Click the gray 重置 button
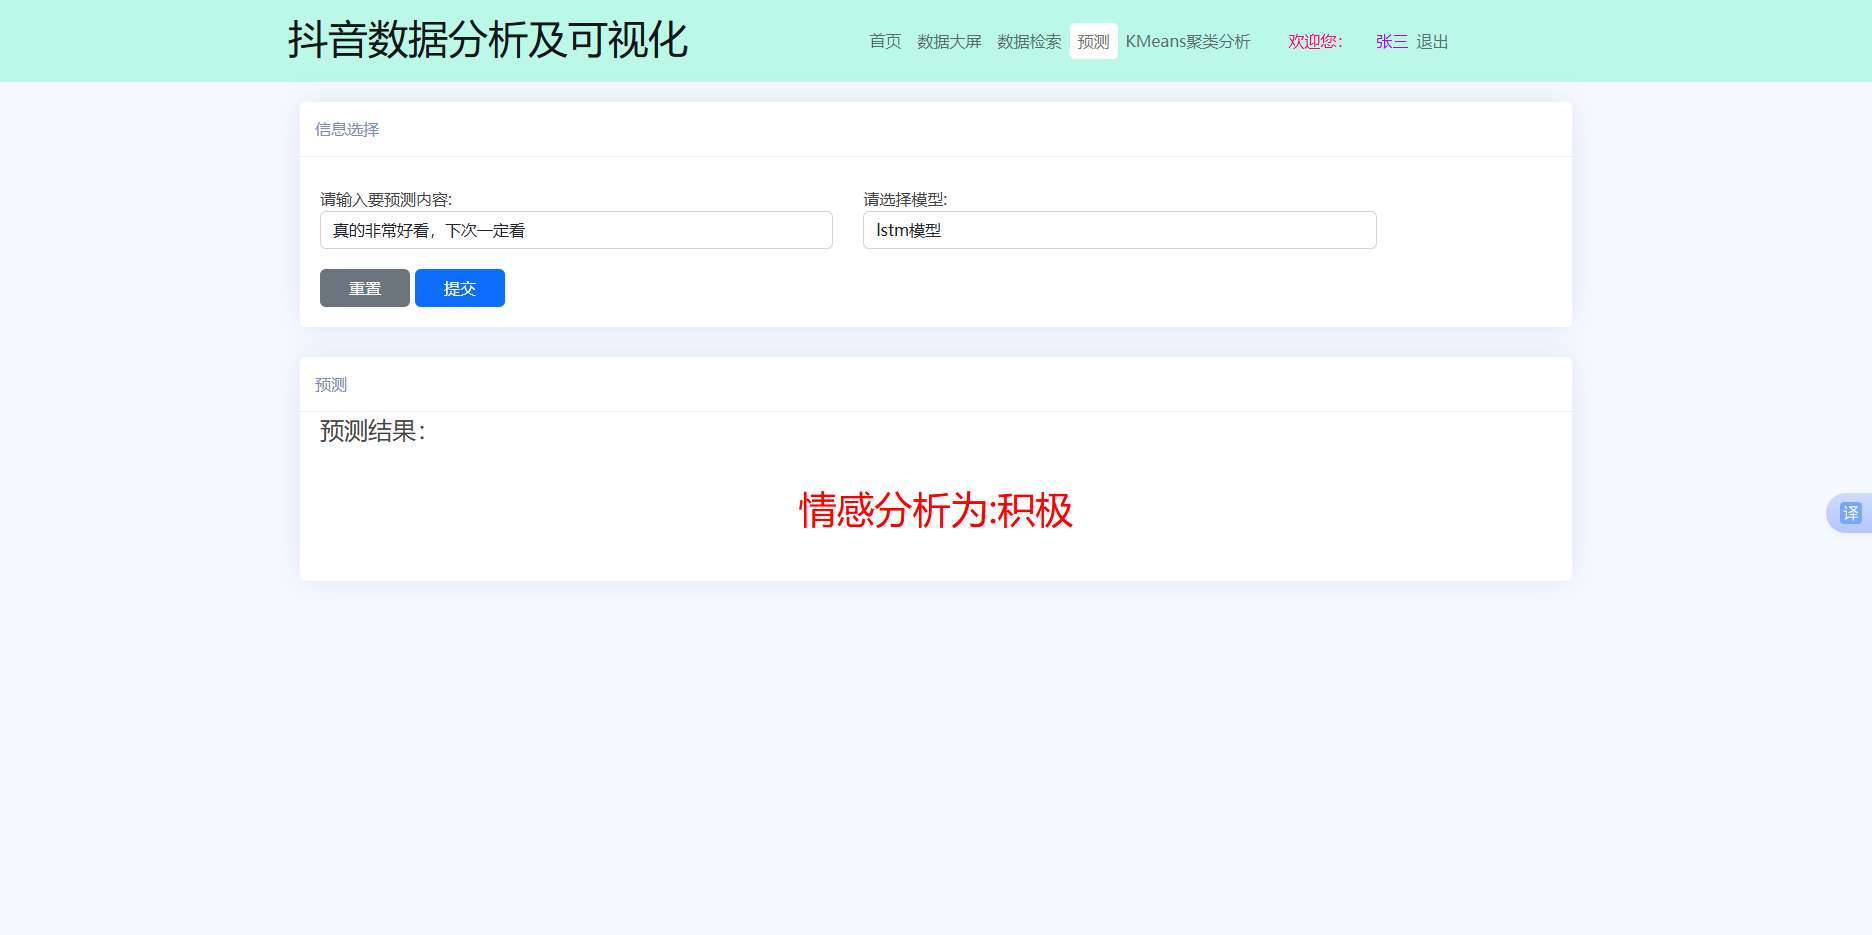 tap(365, 288)
